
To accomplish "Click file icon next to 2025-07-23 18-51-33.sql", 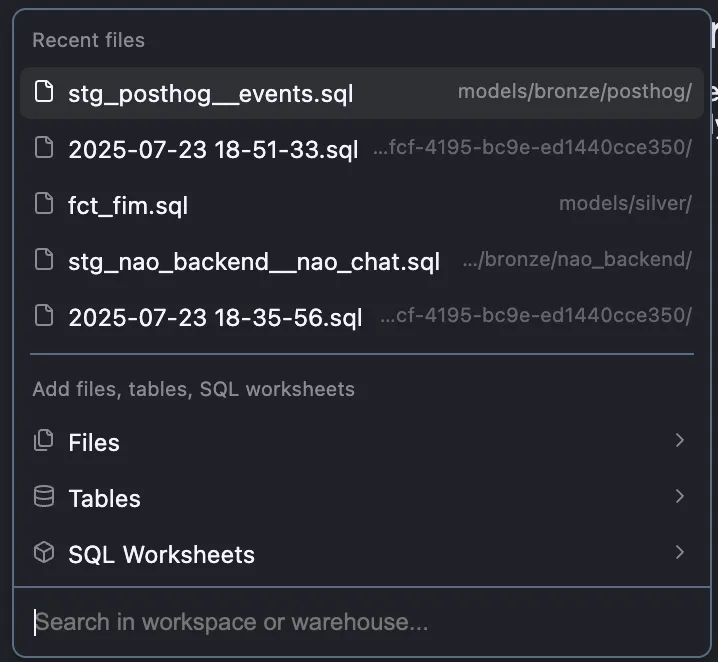I will point(43,149).
